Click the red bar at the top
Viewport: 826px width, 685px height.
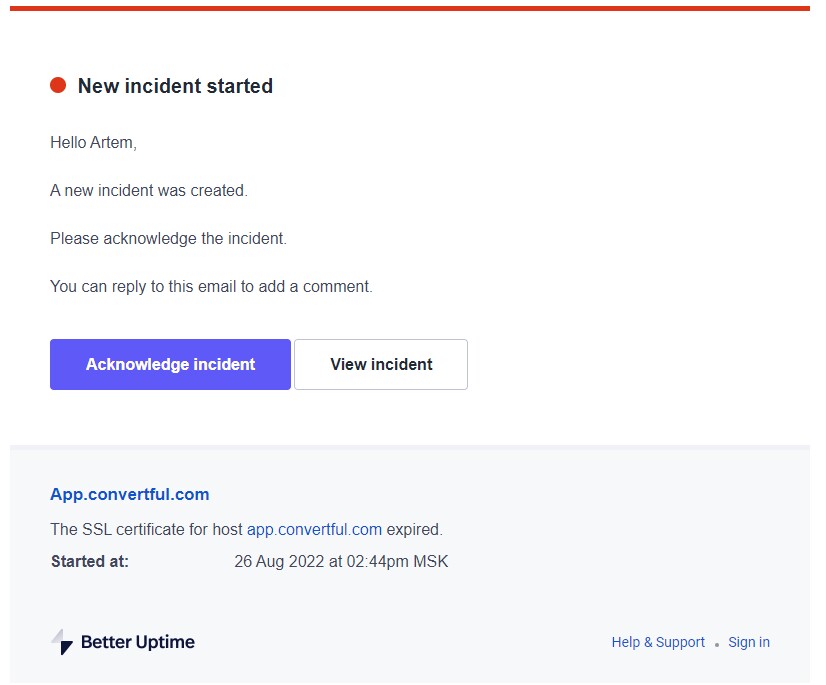coord(413,5)
